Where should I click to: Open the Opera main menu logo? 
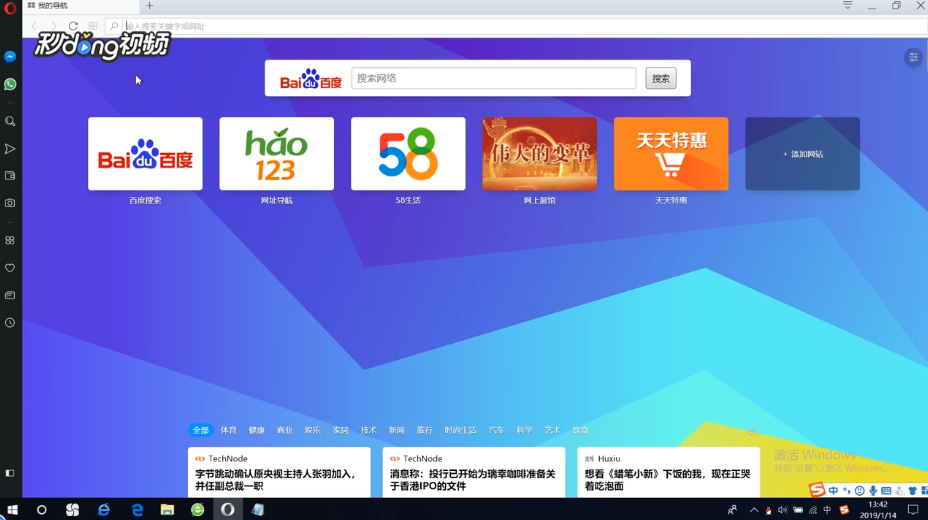[10, 8]
